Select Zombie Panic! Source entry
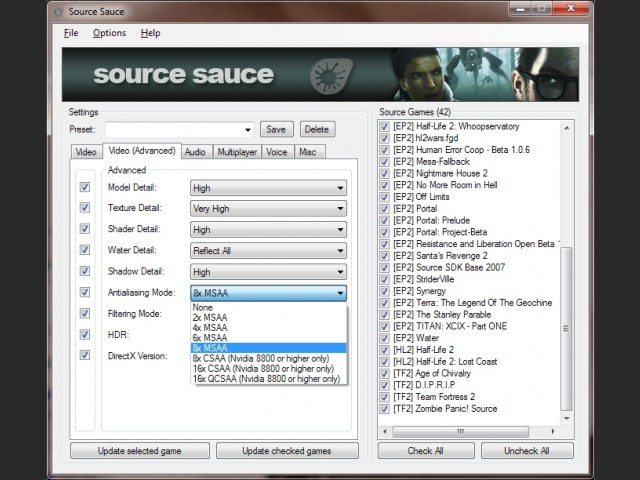This screenshot has width=640, height=480. [x=445, y=409]
